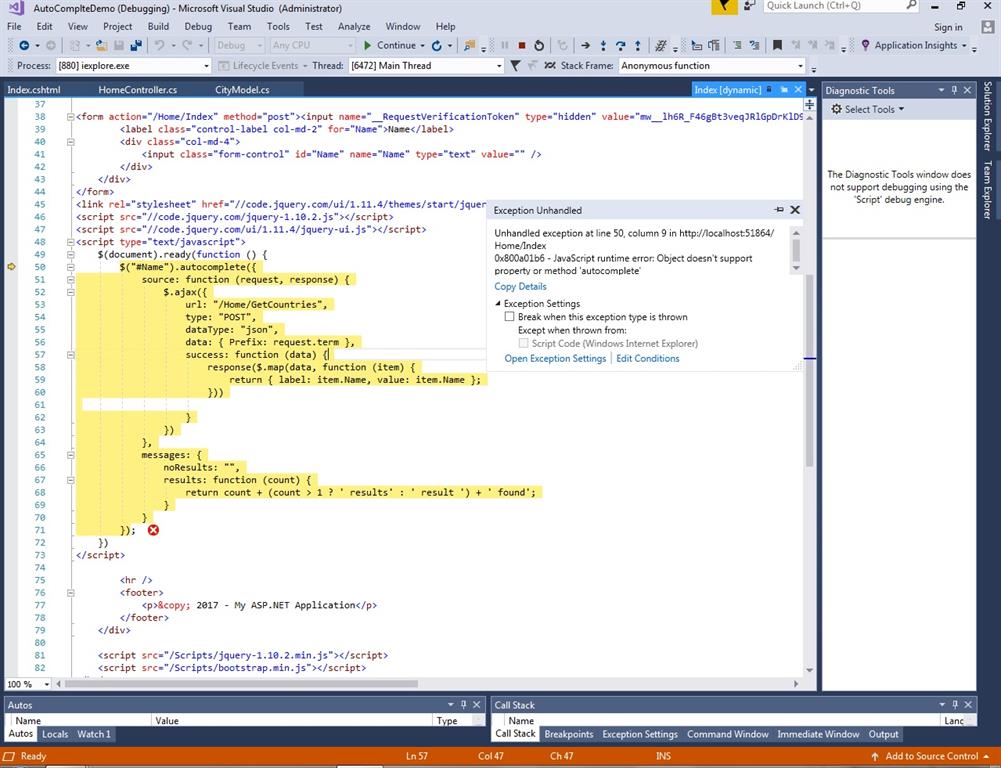Click the red error icon on line 71
The height and width of the screenshot is (768, 1001).
click(x=153, y=530)
